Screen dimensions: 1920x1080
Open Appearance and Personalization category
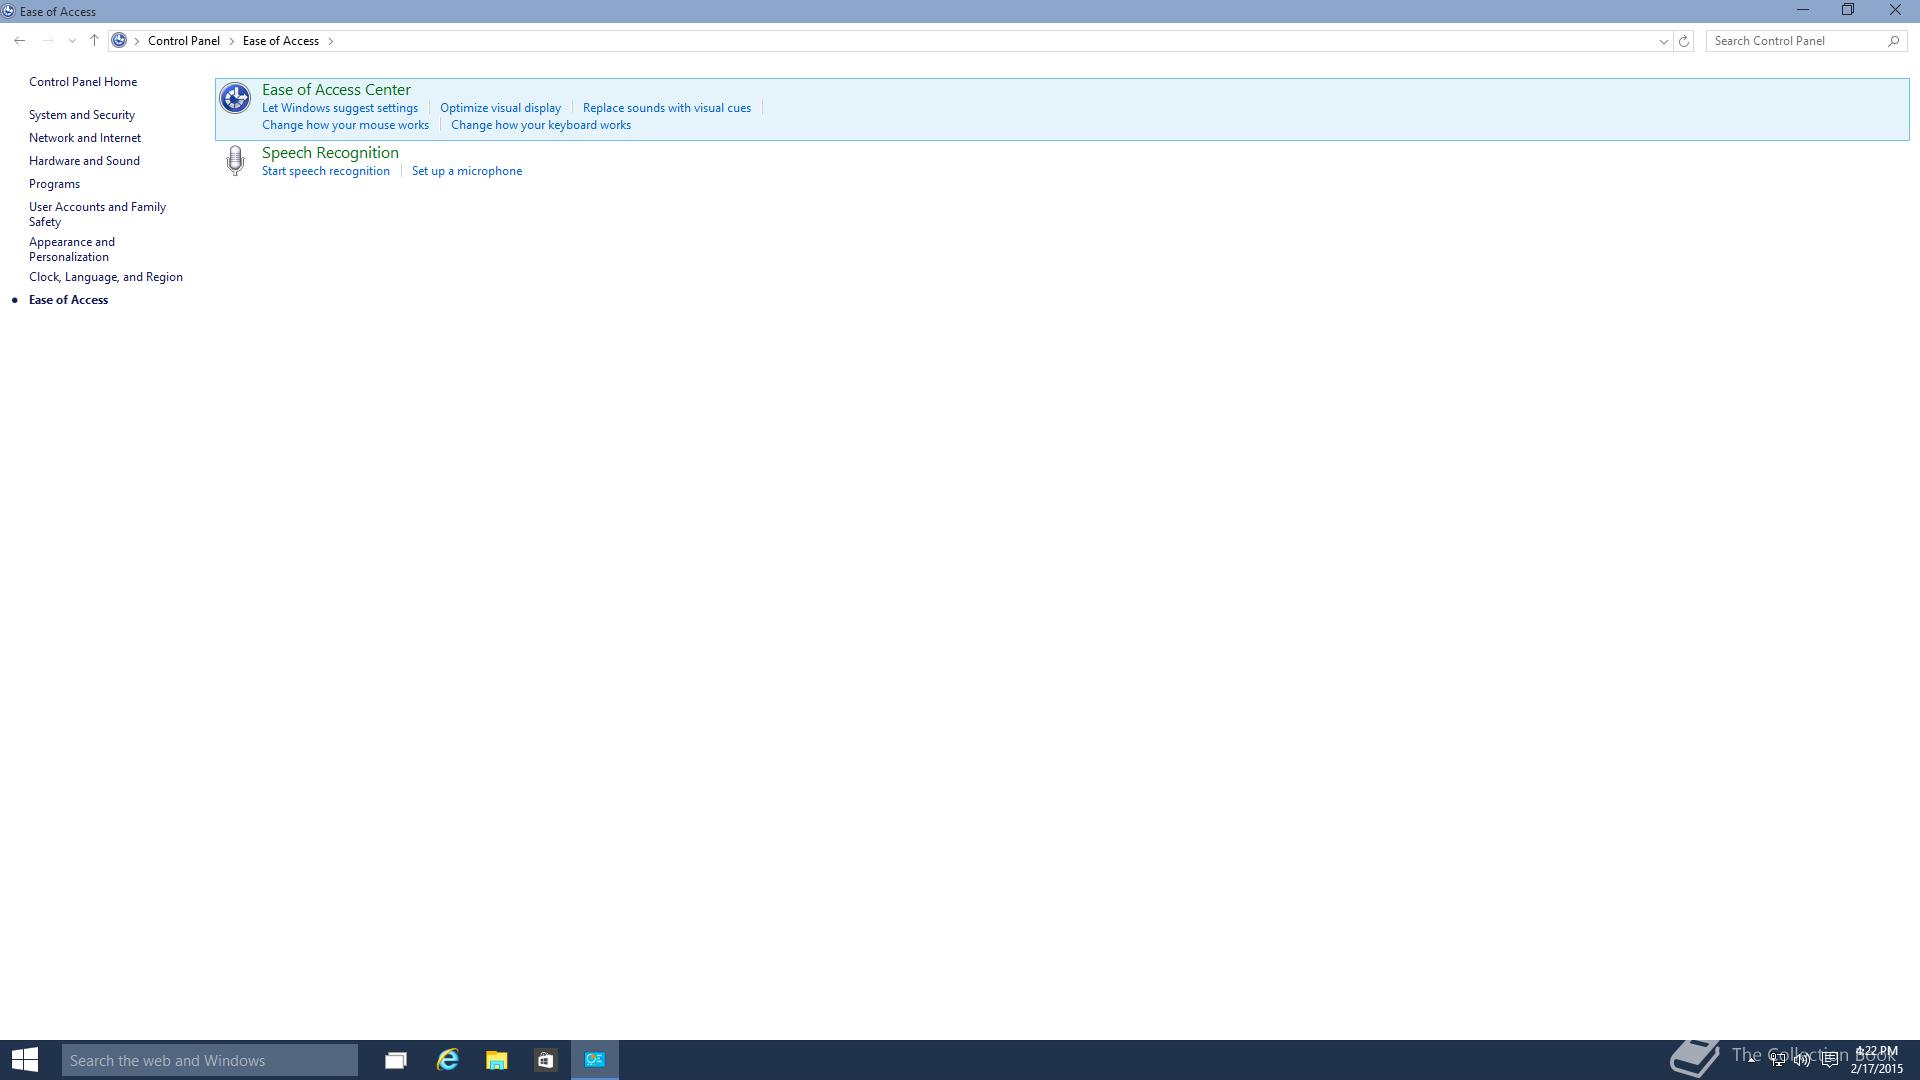(72, 249)
